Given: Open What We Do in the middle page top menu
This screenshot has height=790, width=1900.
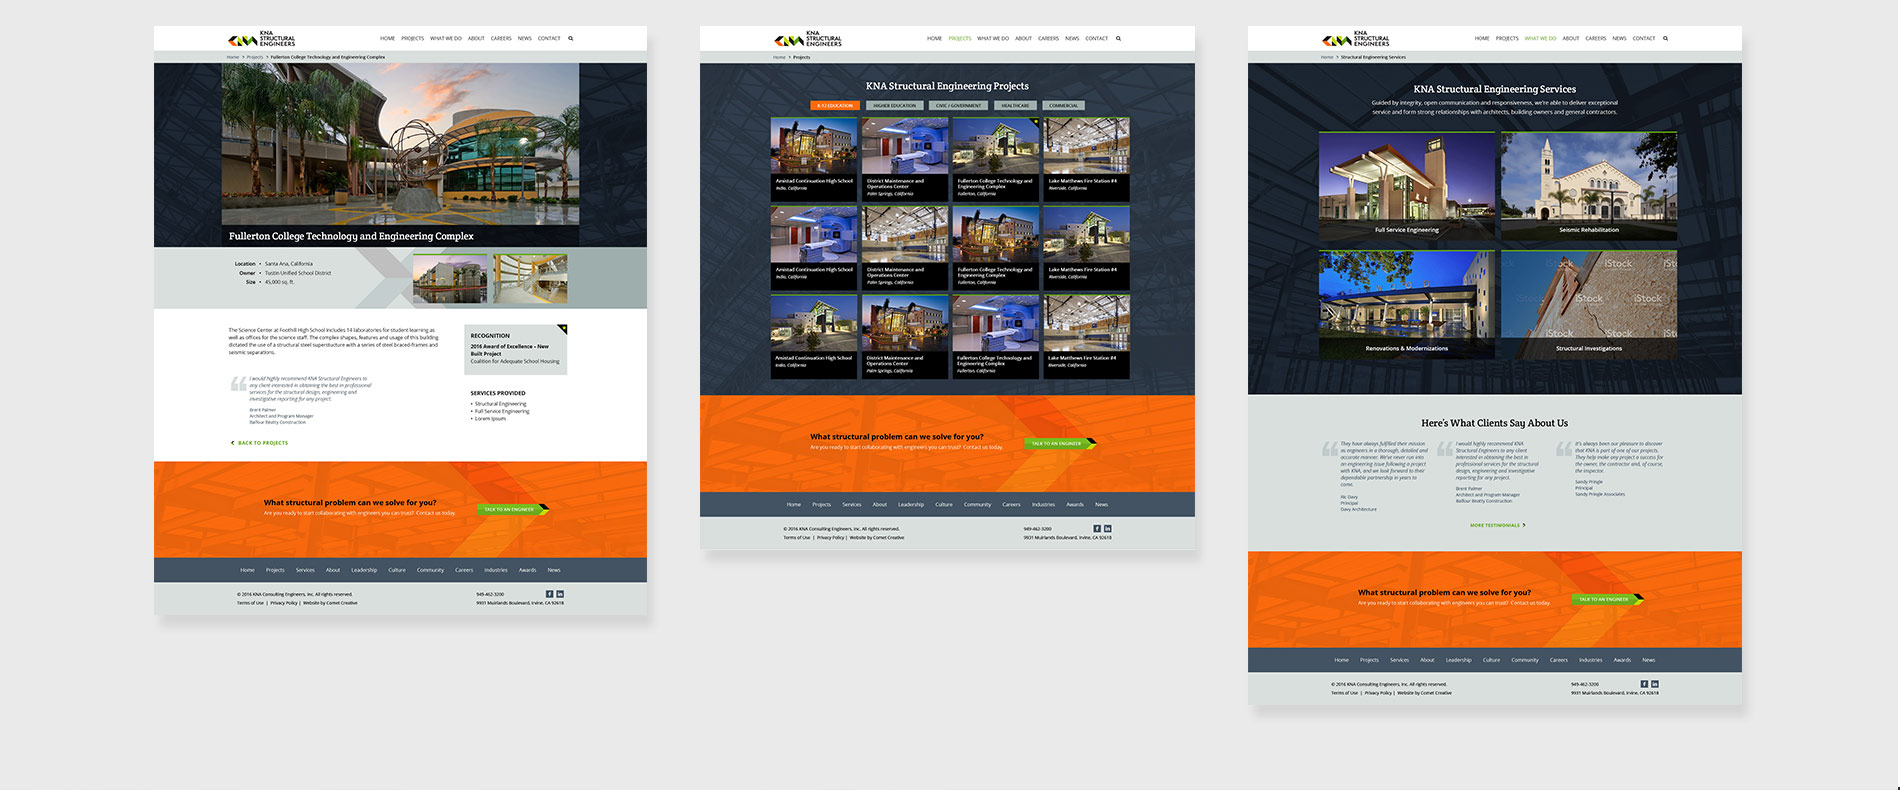Looking at the screenshot, I should (992, 38).
